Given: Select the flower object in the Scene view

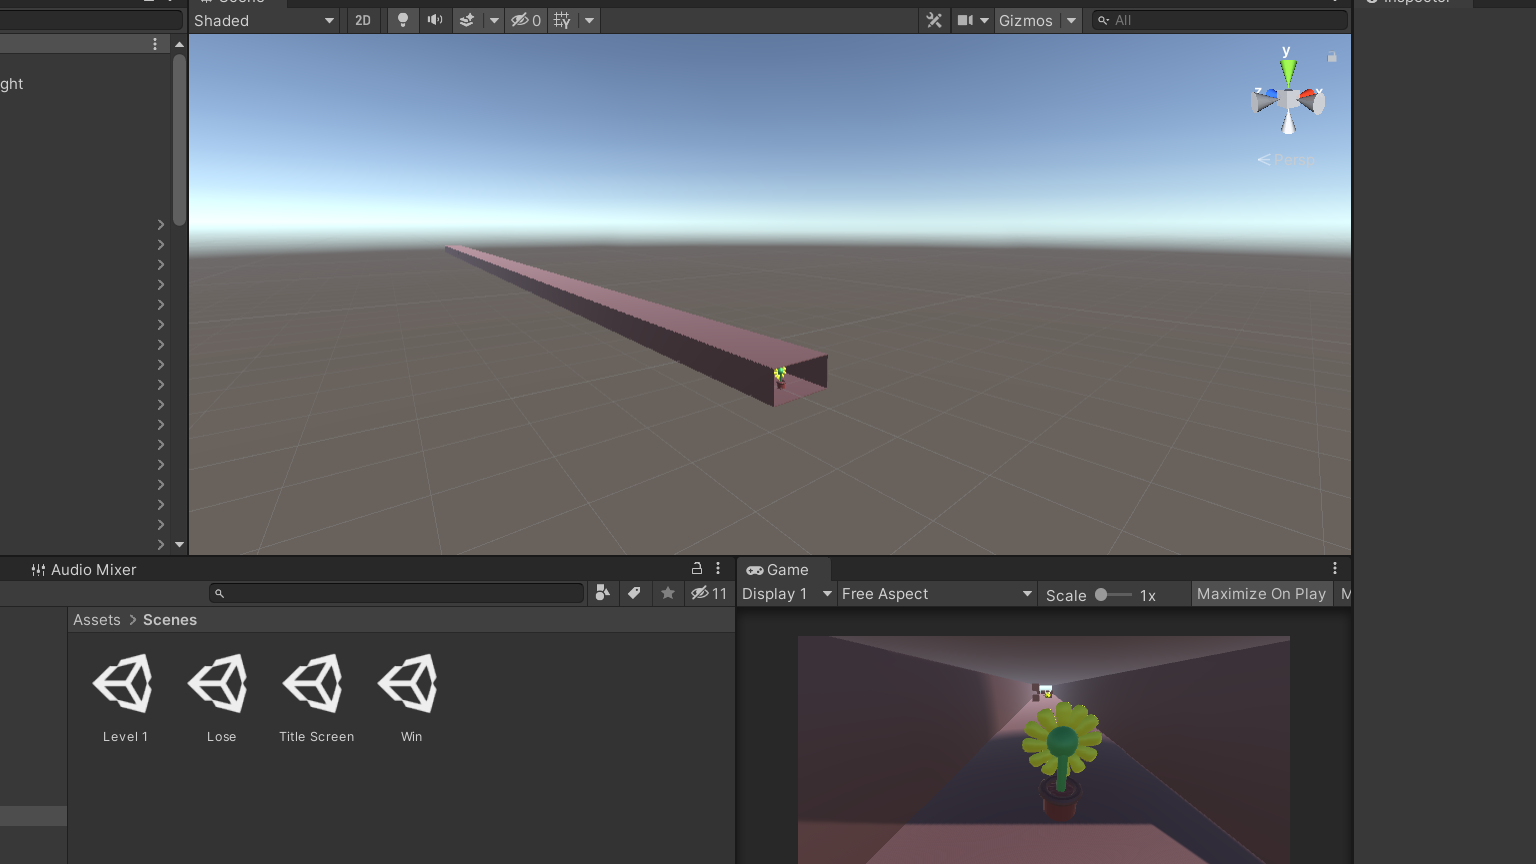Looking at the screenshot, I should click(780, 376).
